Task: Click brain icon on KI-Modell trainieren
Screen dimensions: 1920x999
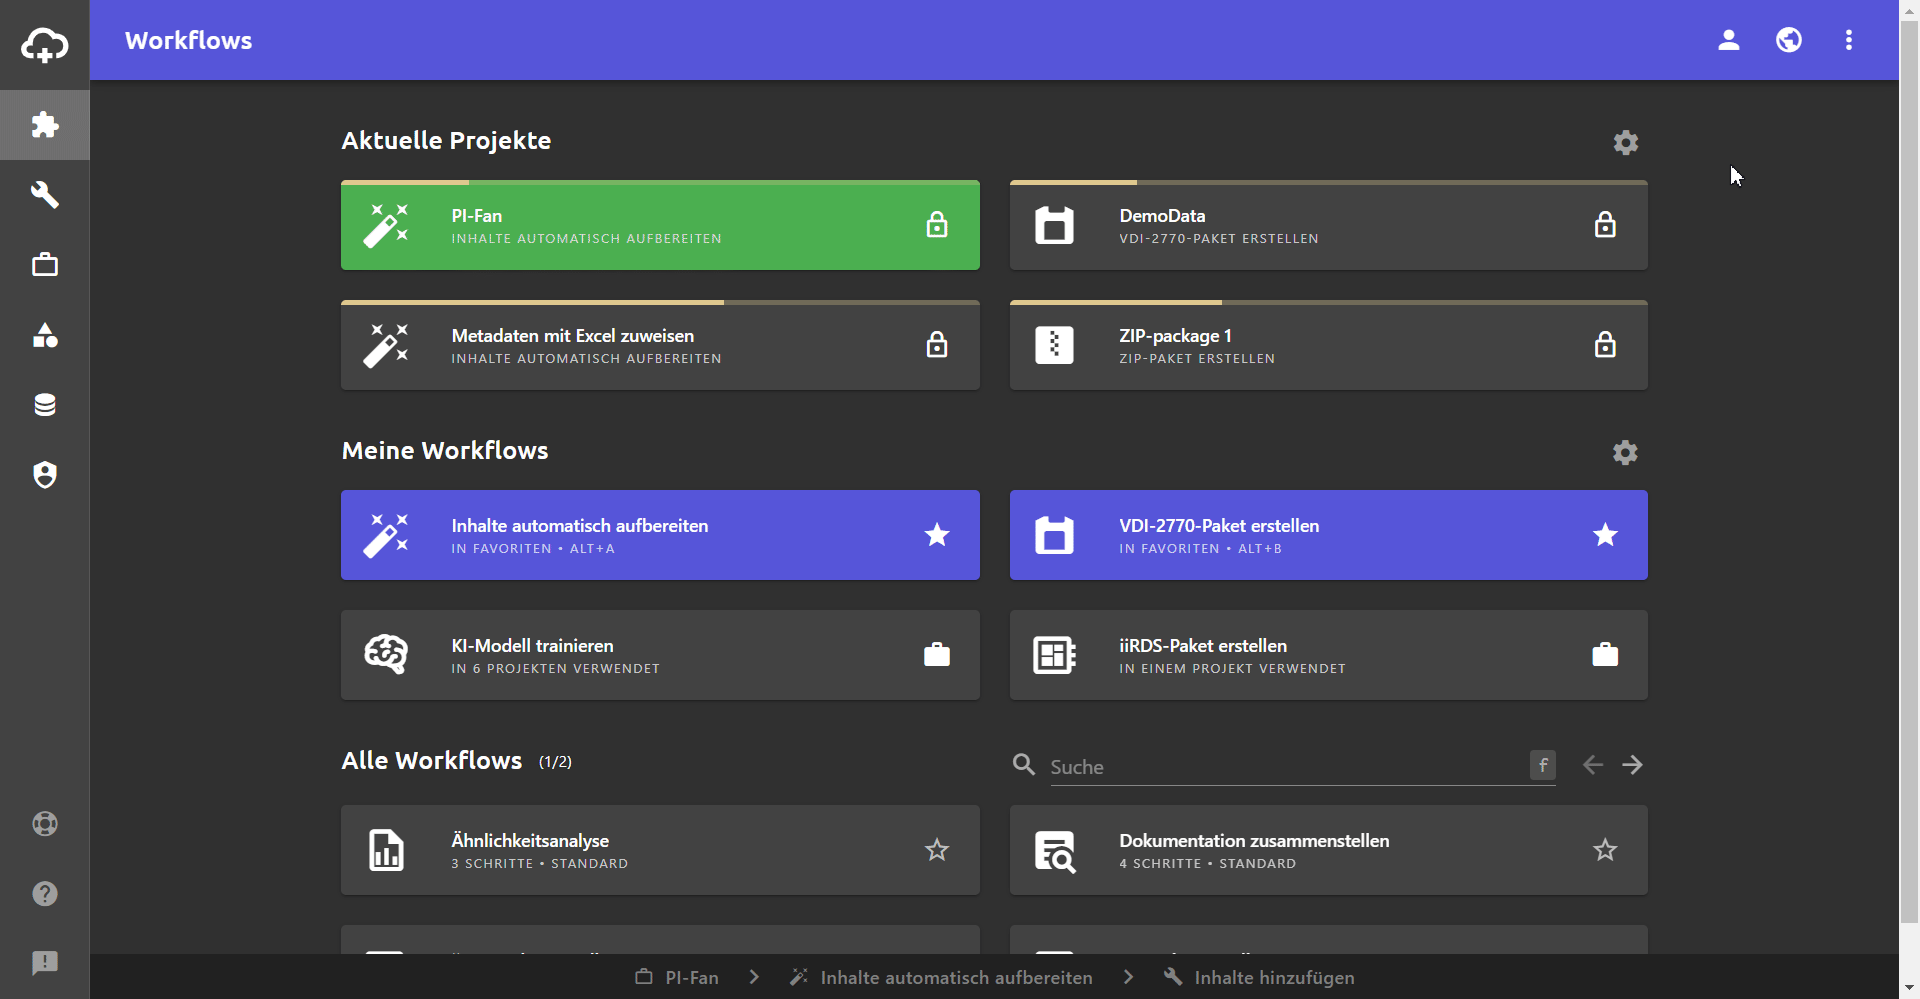Action: coord(386,655)
